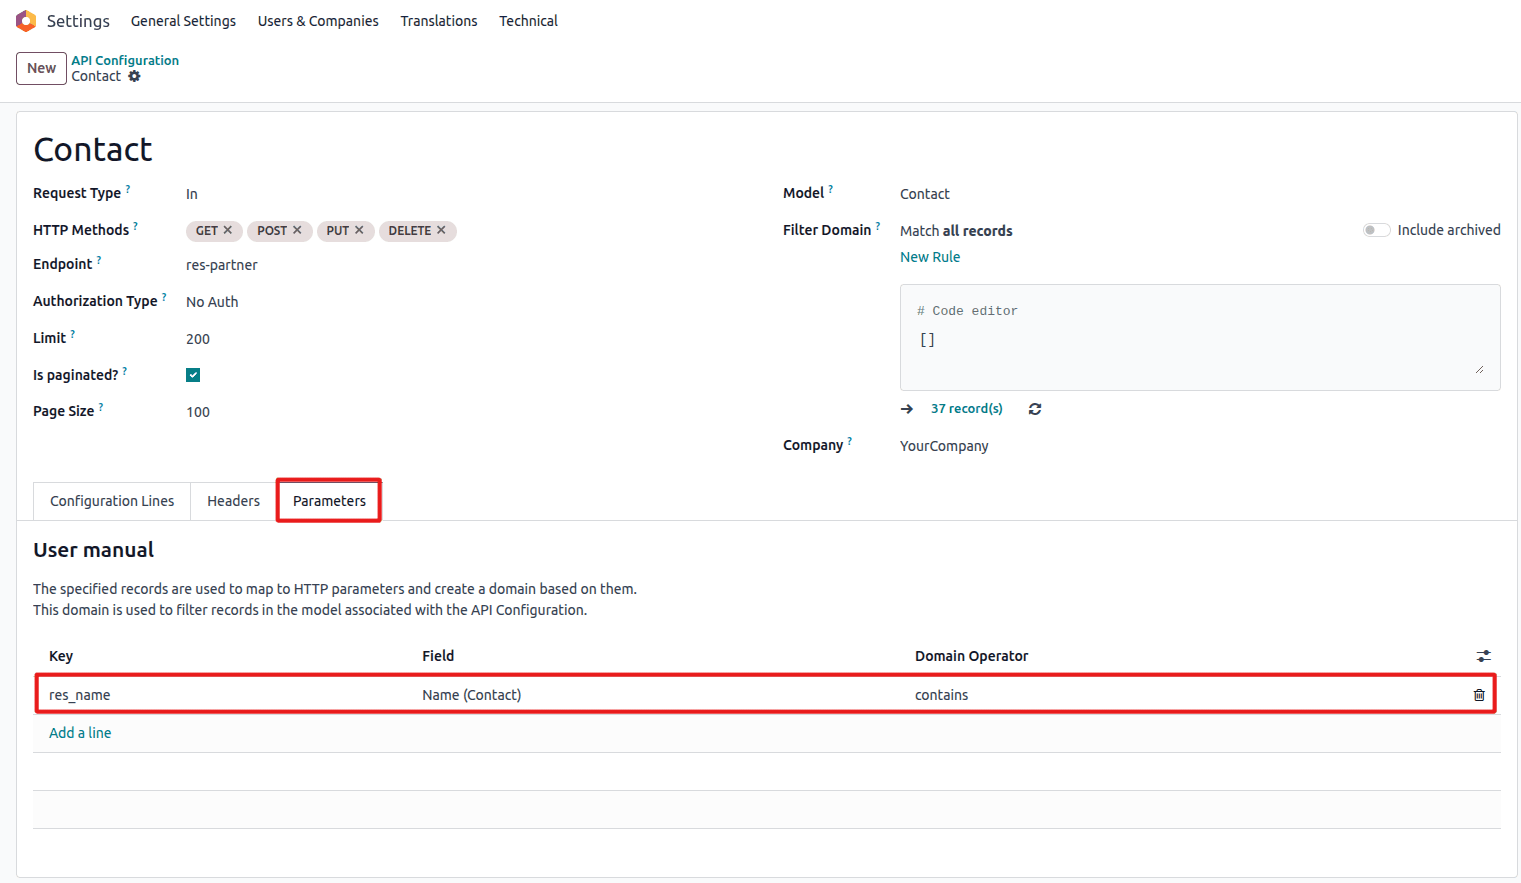Remove the DELETE method tag

[441, 230]
